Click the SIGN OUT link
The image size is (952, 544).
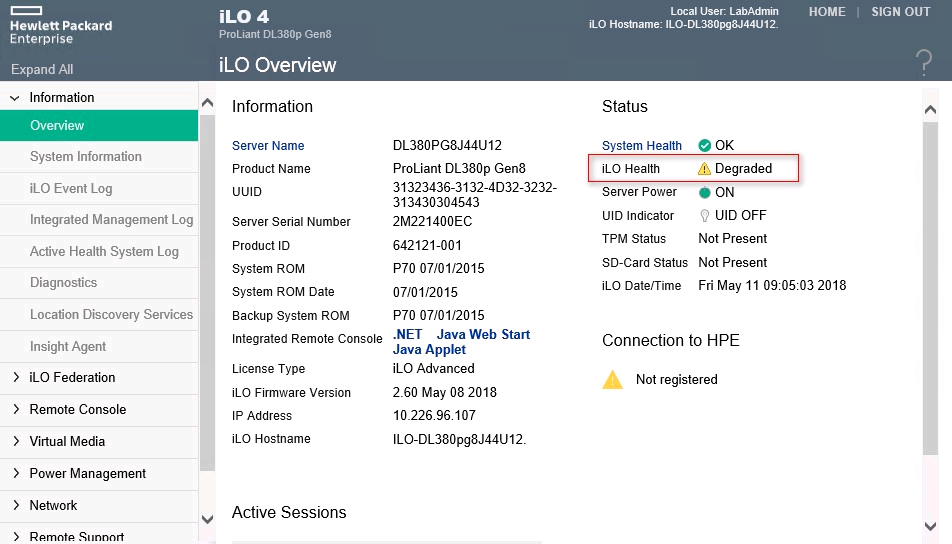900,12
